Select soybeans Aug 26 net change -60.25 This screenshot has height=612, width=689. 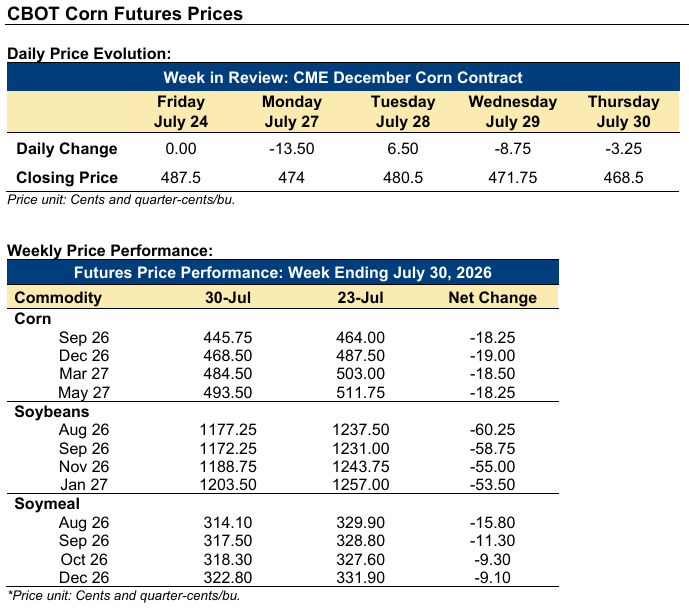coord(493,429)
